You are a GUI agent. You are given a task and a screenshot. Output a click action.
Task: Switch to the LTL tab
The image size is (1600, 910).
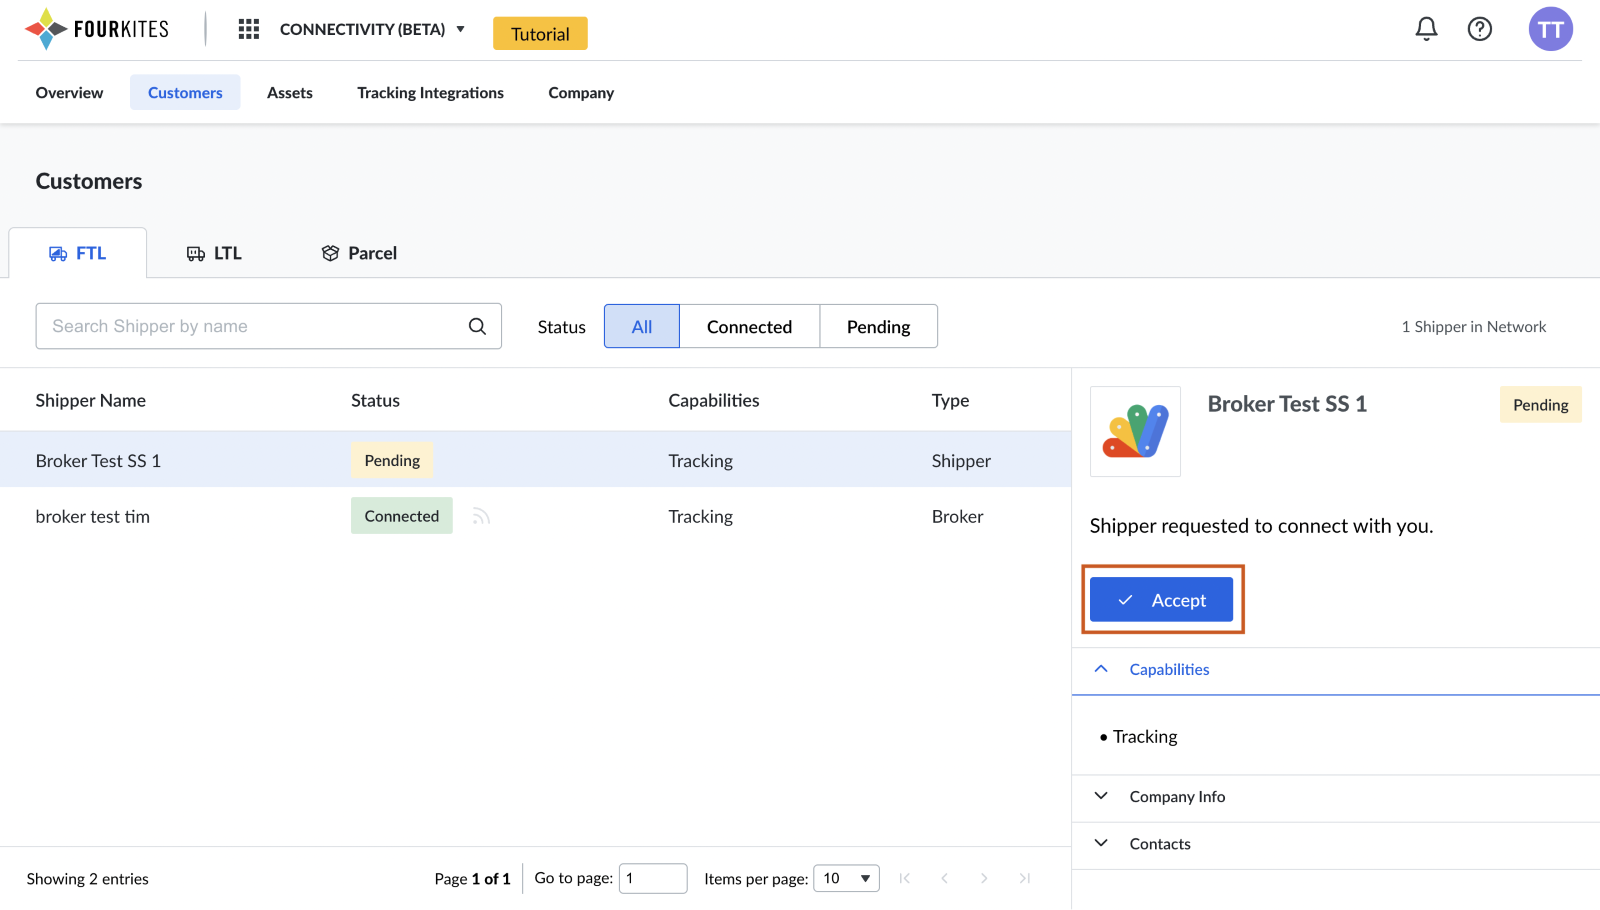point(214,253)
